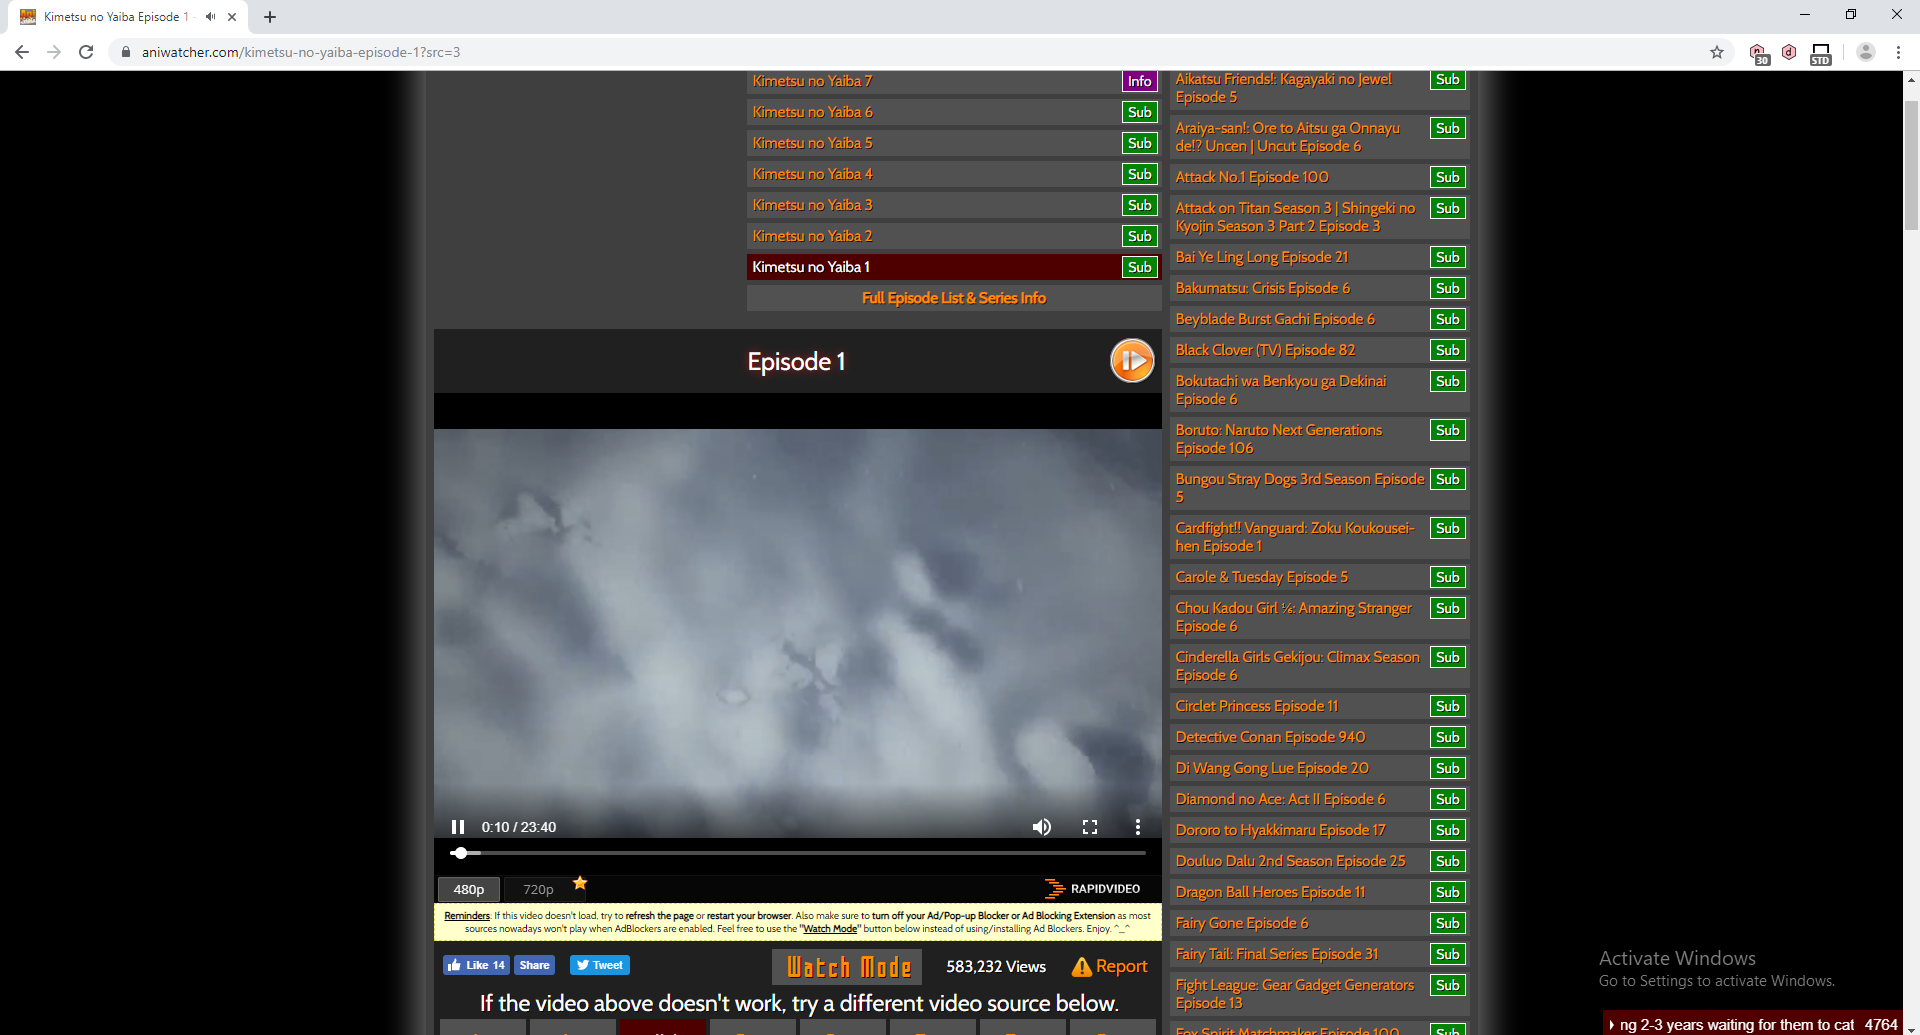Open Detective Conan Episode 940
1920x1035 pixels.
point(1270,737)
